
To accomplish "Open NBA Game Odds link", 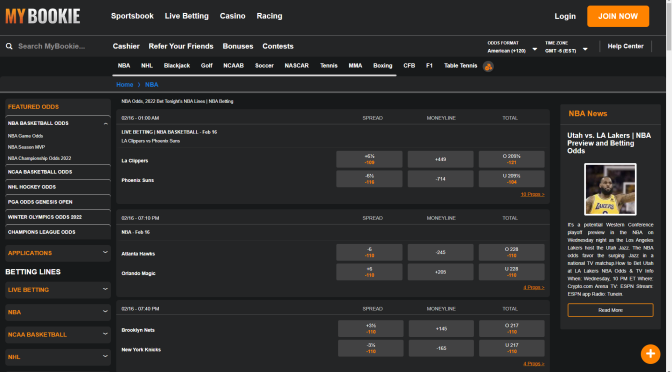I will click(x=25, y=136).
